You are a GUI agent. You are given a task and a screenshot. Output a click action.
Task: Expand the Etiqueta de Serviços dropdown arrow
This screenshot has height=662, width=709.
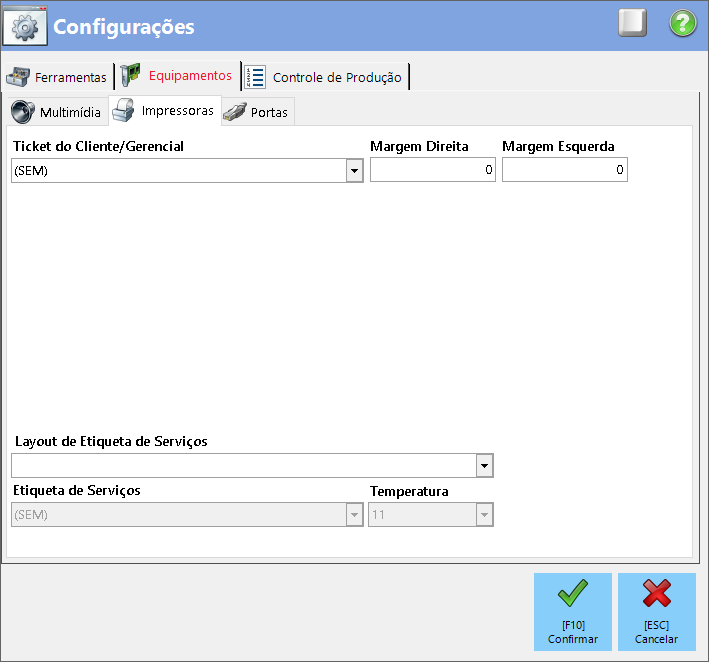(x=354, y=515)
